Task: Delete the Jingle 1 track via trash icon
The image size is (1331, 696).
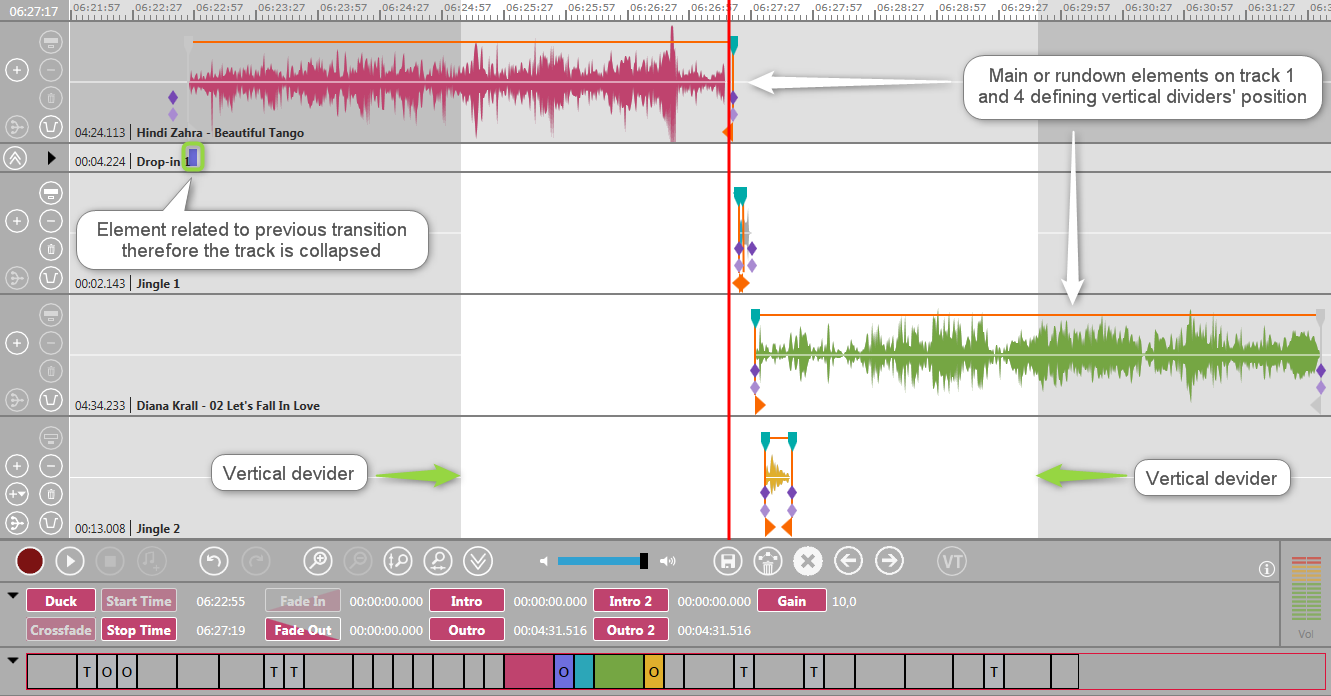Action: click(52, 249)
